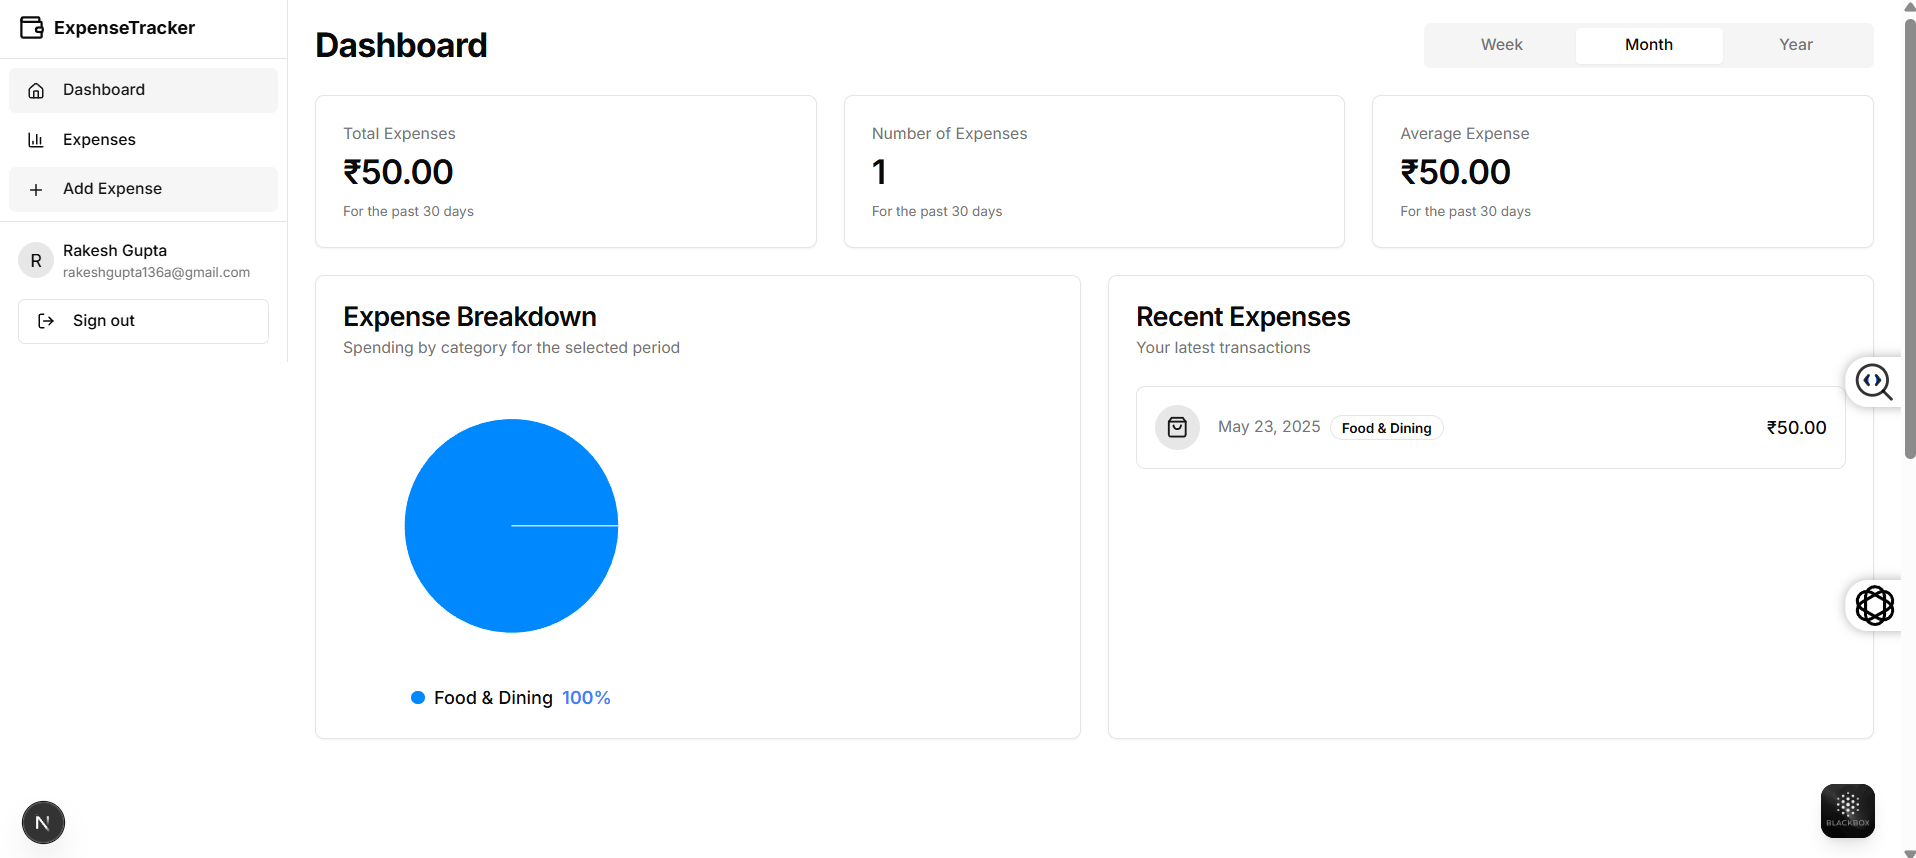This screenshot has height=858, width=1916.
Task: Click the rakeshgupta136a@gmail.com email text
Action: pos(156,272)
